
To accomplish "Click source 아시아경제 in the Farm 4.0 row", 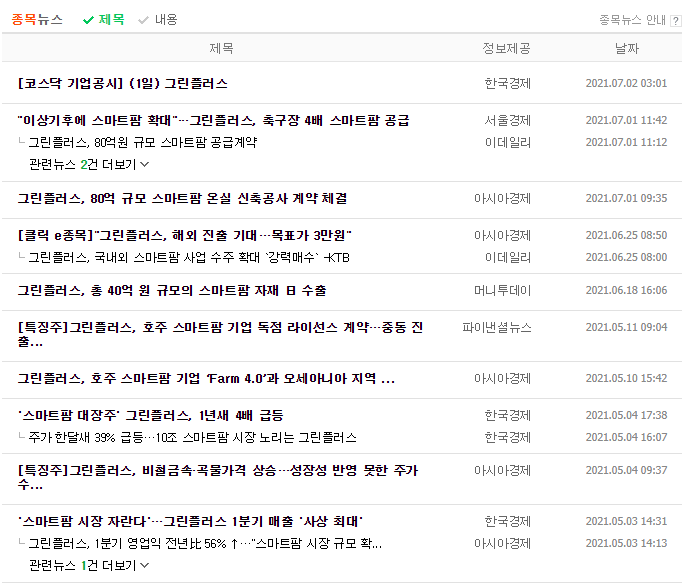I will click(502, 378).
